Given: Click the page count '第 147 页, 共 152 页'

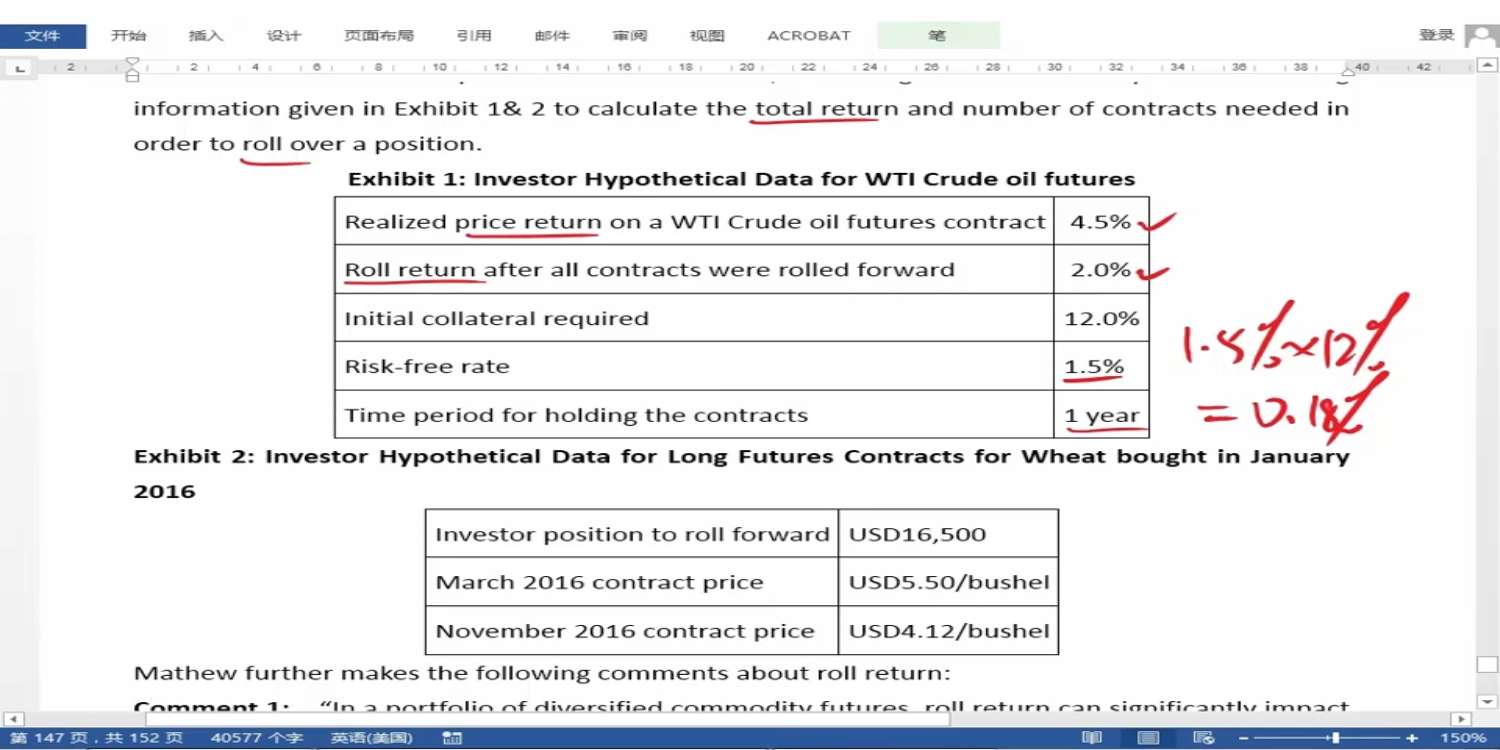Looking at the screenshot, I should click(96, 738).
